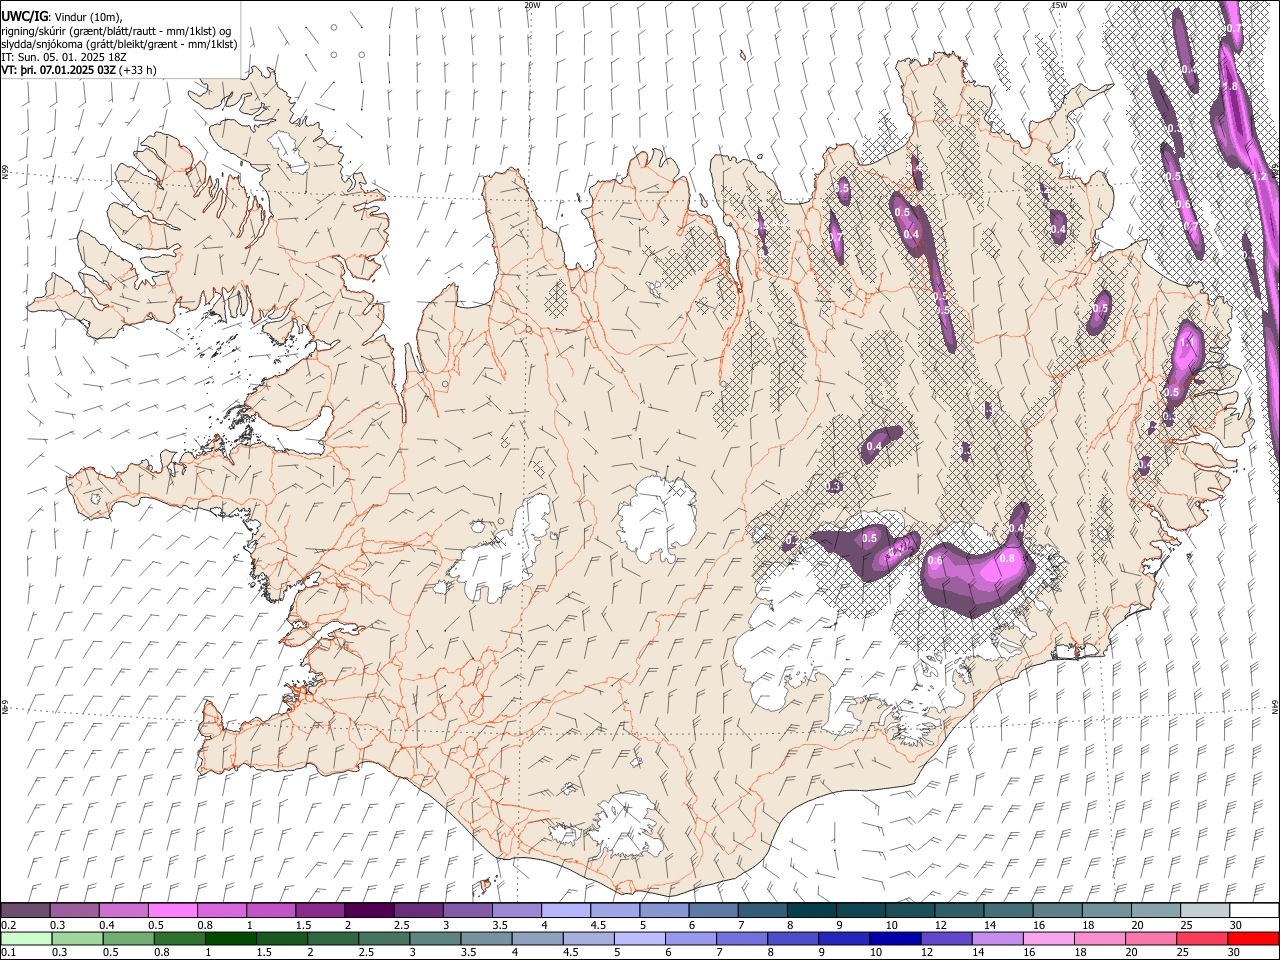
Task: Select the 'IT: Sun. 05. 01. 2025 18Z' line
Action: point(64,57)
